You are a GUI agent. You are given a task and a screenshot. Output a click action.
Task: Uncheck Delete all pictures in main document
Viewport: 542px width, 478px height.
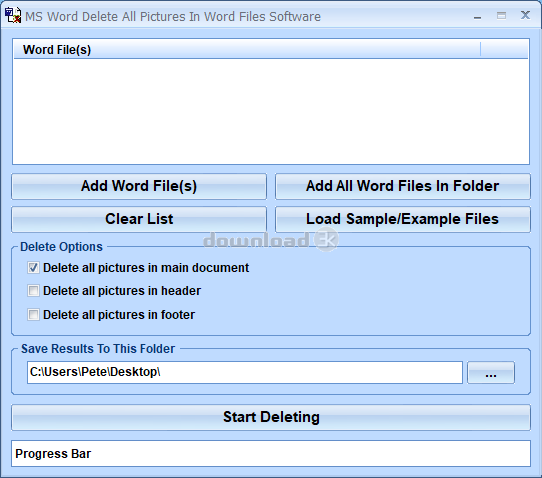34,268
